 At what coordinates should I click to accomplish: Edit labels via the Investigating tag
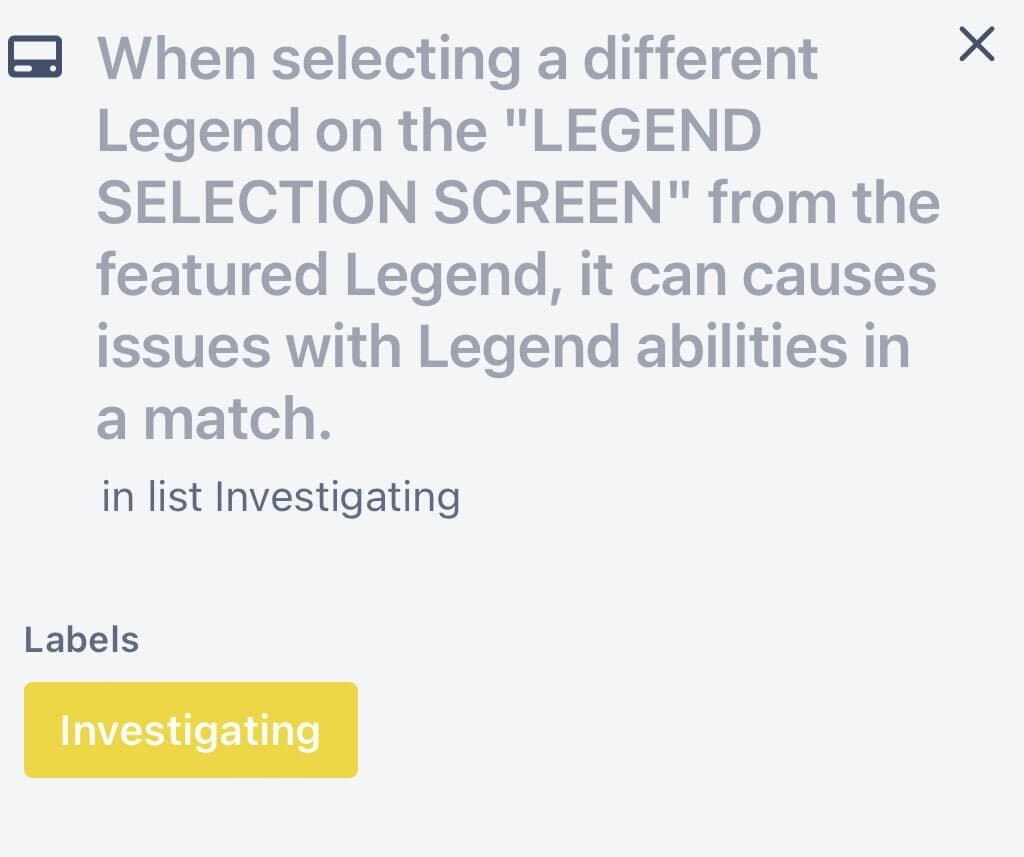[190, 730]
